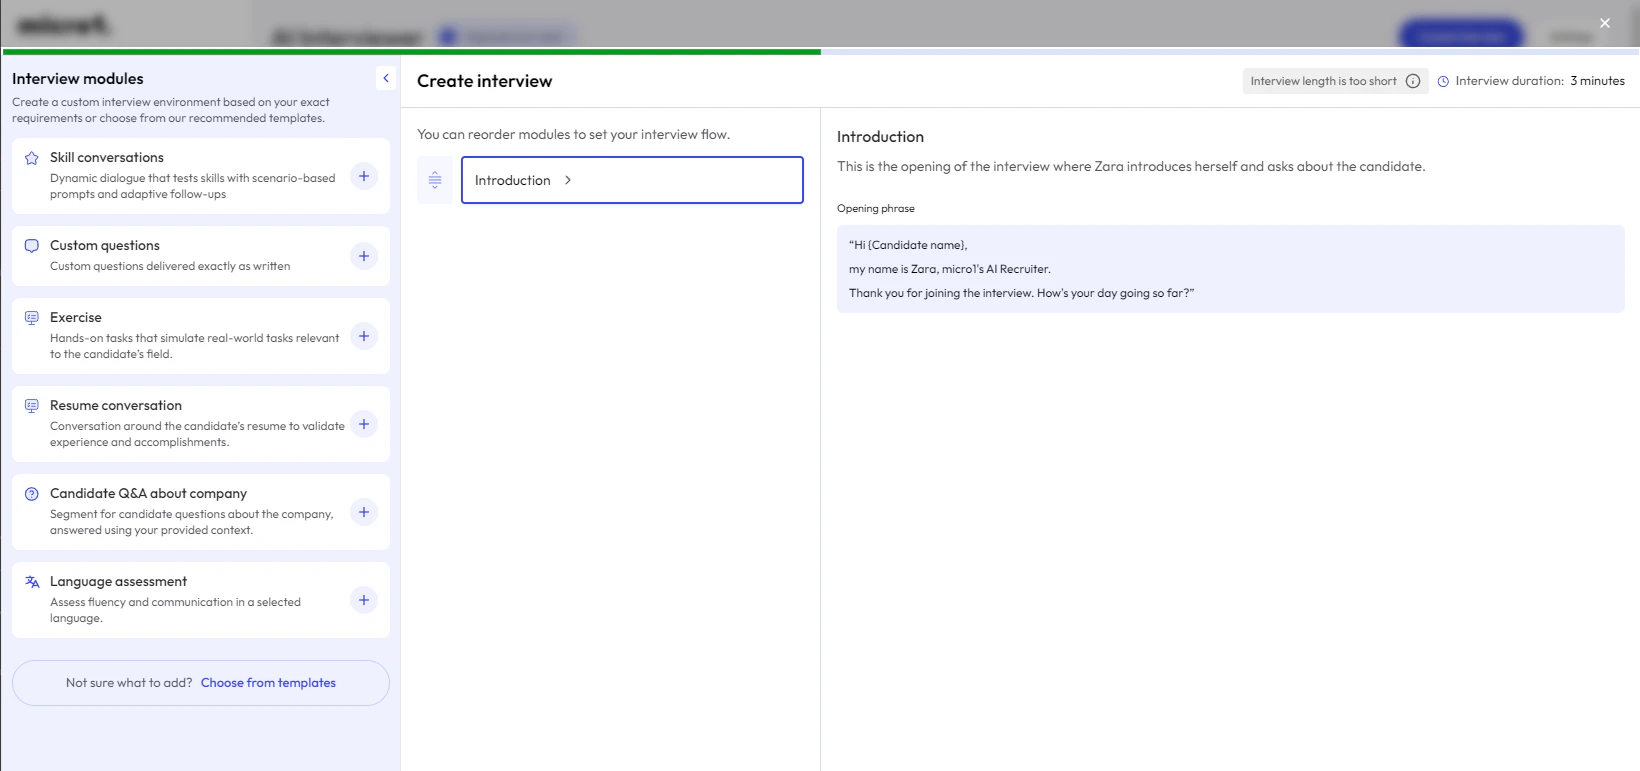
Task: Click the Interview modules heading
Action: pyautogui.click(x=78, y=79)
